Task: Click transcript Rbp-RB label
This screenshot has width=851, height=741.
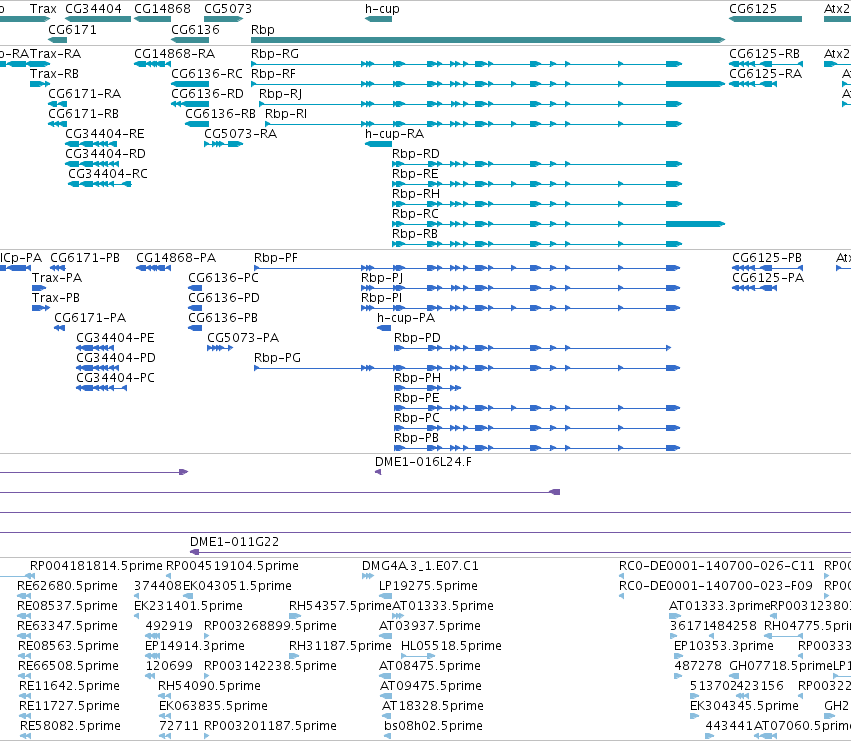Action: (x=415, y=235)
